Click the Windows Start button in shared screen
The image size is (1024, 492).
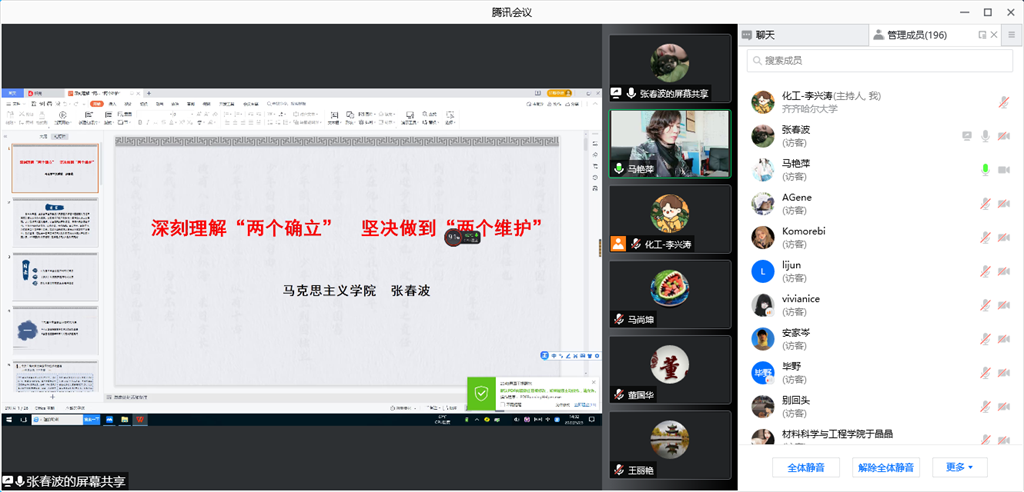[x=8, y=420]
